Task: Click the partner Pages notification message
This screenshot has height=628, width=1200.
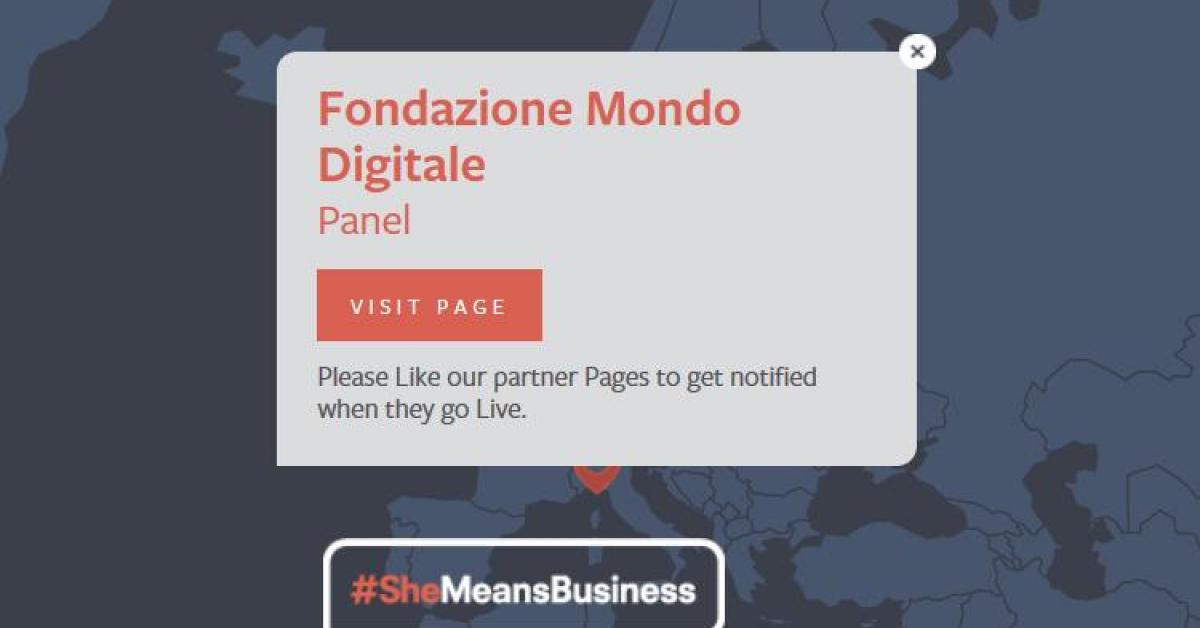Action: [x=567, y=393]
